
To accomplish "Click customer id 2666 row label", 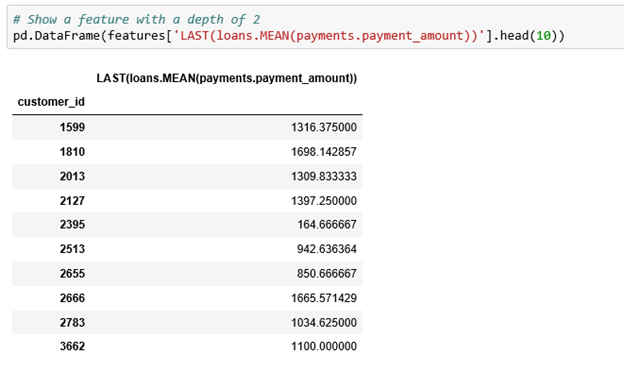I will pyautogui.click(x=72, y=298).
